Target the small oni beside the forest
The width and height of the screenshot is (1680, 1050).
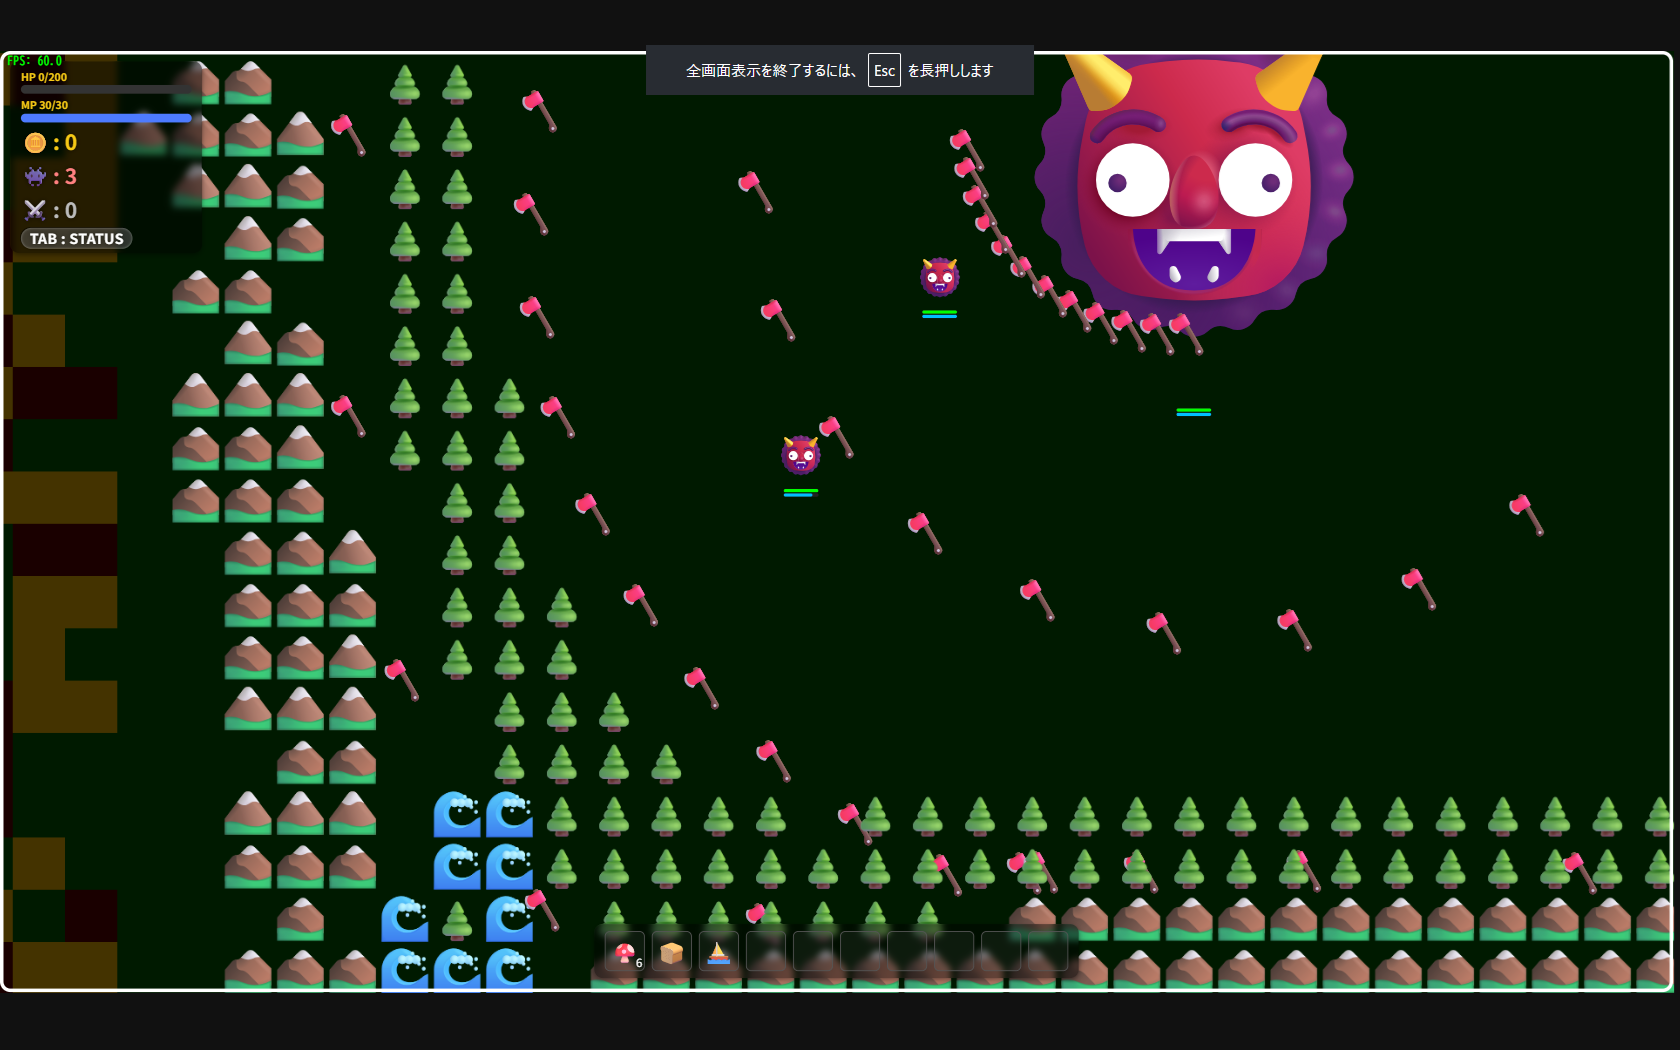pyautogui.click(x=801, y=455)
